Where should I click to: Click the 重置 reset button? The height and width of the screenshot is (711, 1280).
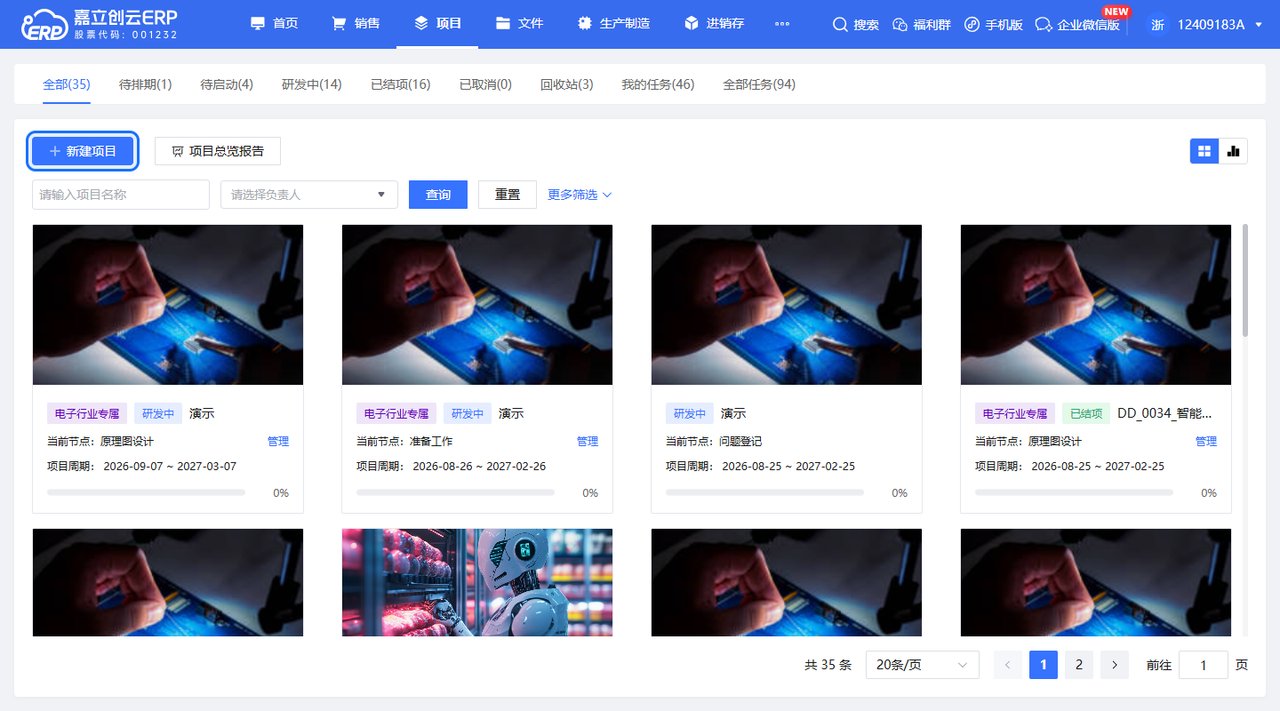[x=508, y=195]
